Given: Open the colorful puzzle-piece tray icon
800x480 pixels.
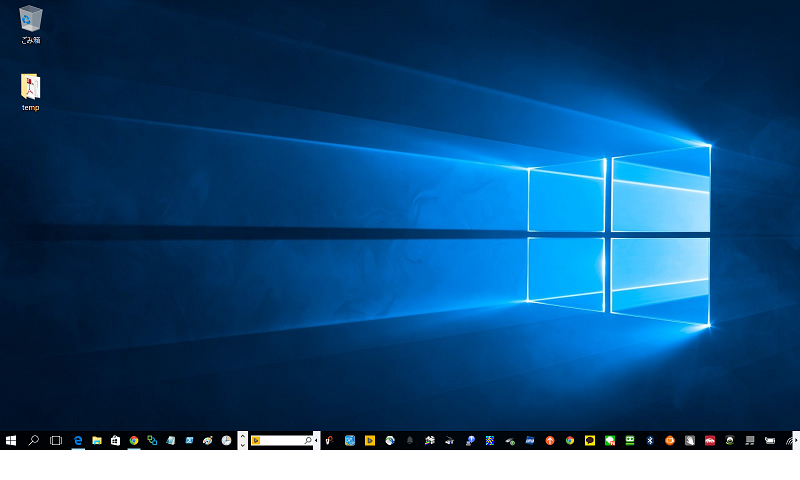Looking at the screenshot, I should tap(430, 440).
